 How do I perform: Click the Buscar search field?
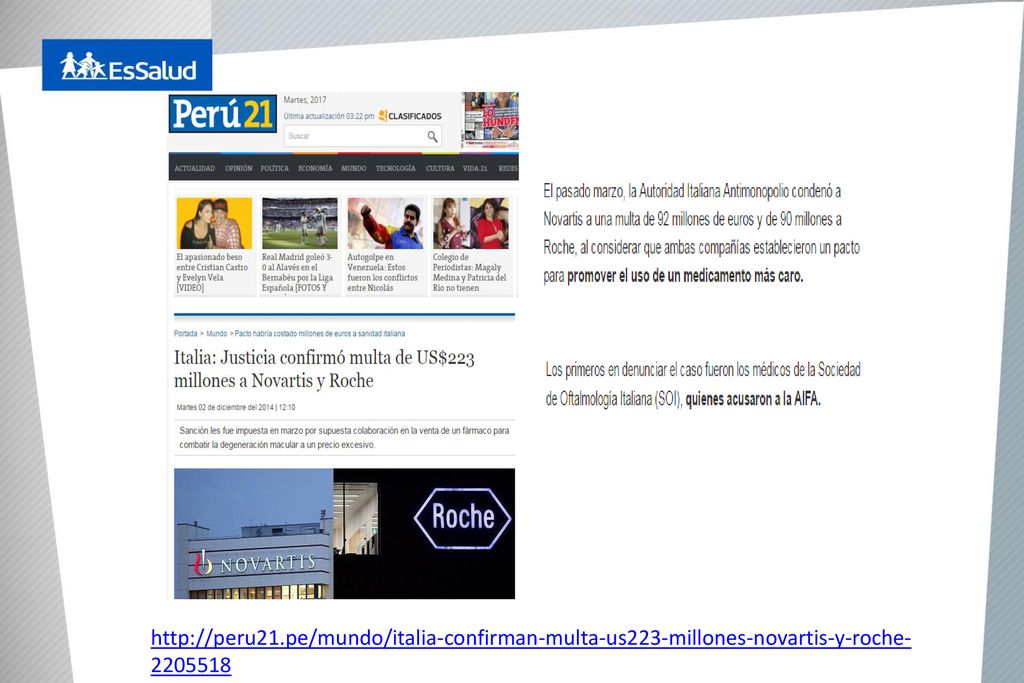(x=363, y=136)
